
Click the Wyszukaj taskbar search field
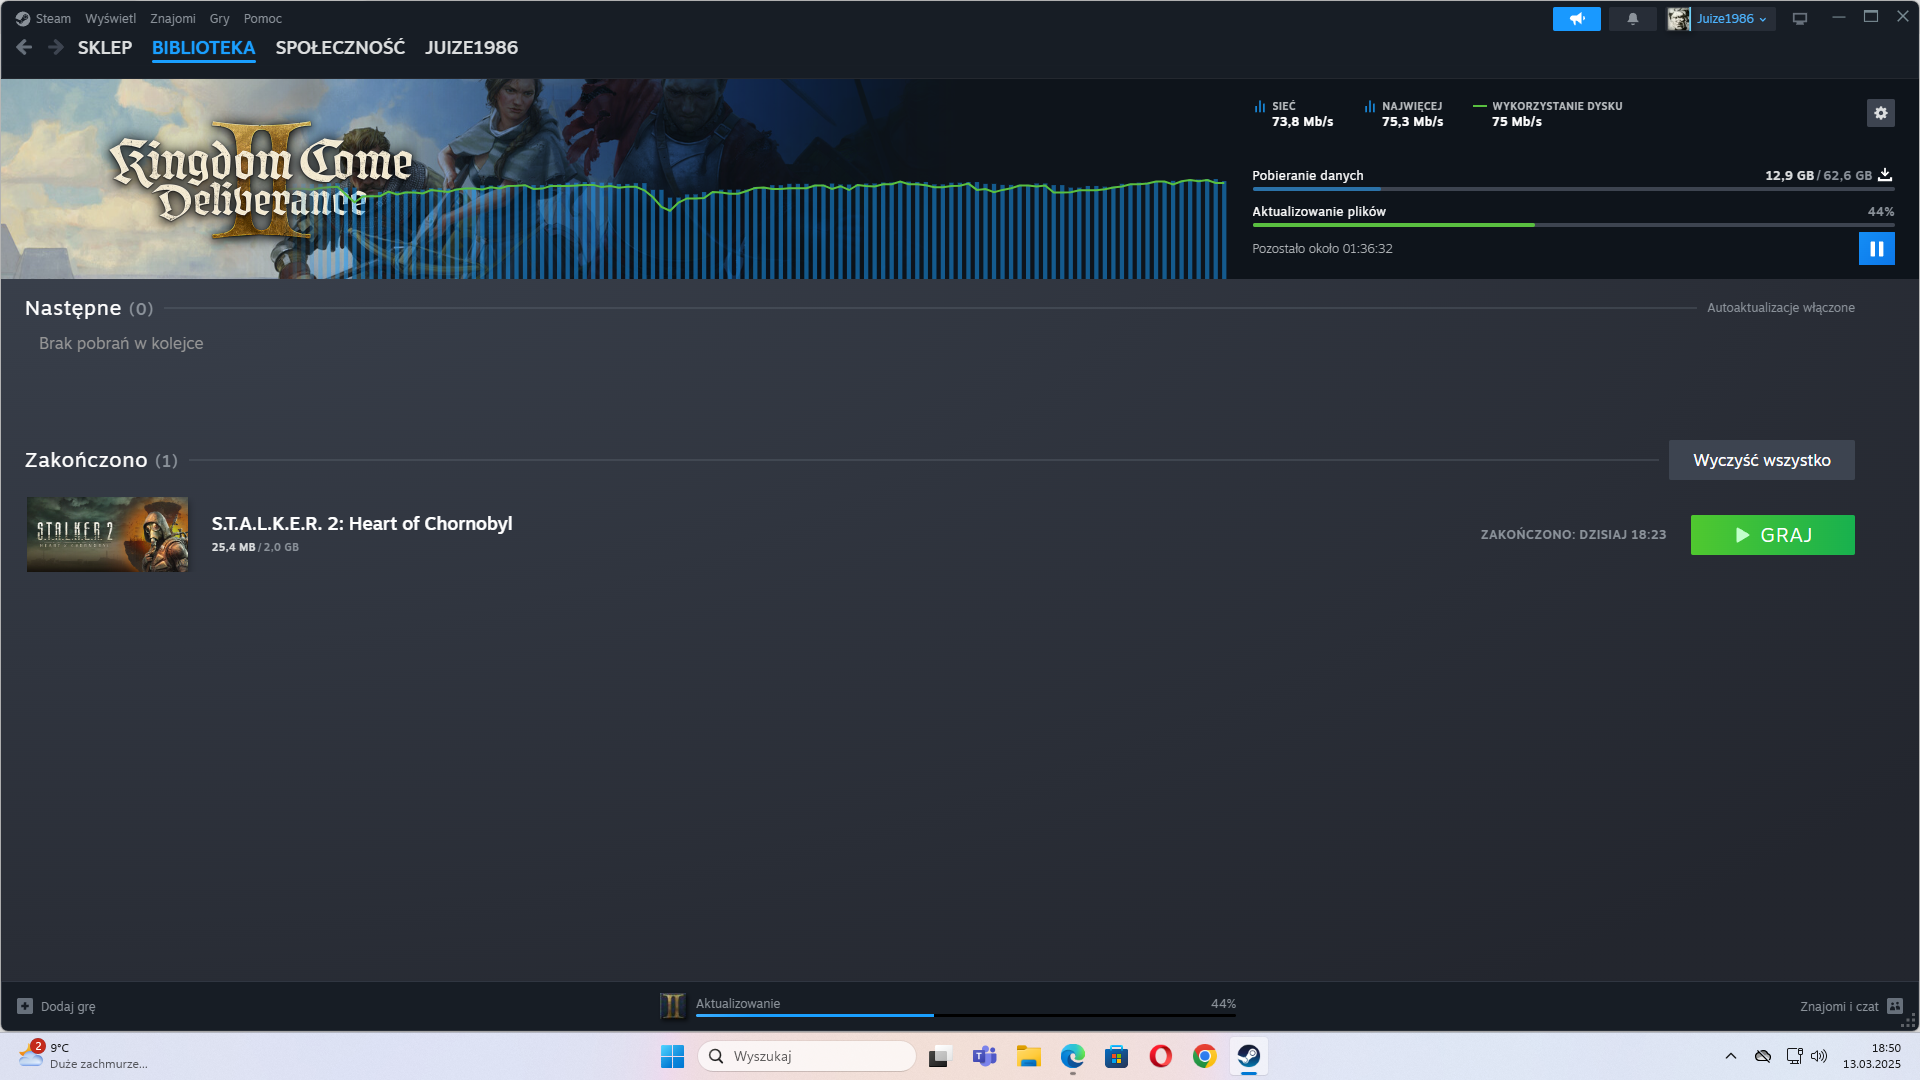[x=807, y=1056]
